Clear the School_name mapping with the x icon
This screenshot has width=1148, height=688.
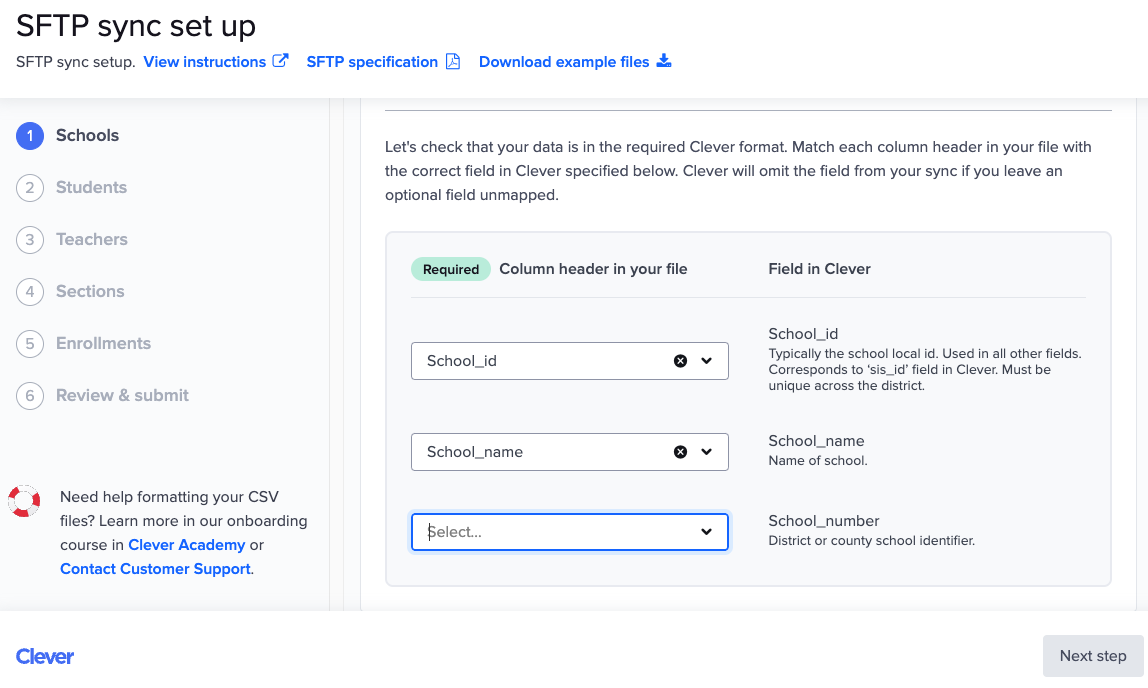pos(680,452)
